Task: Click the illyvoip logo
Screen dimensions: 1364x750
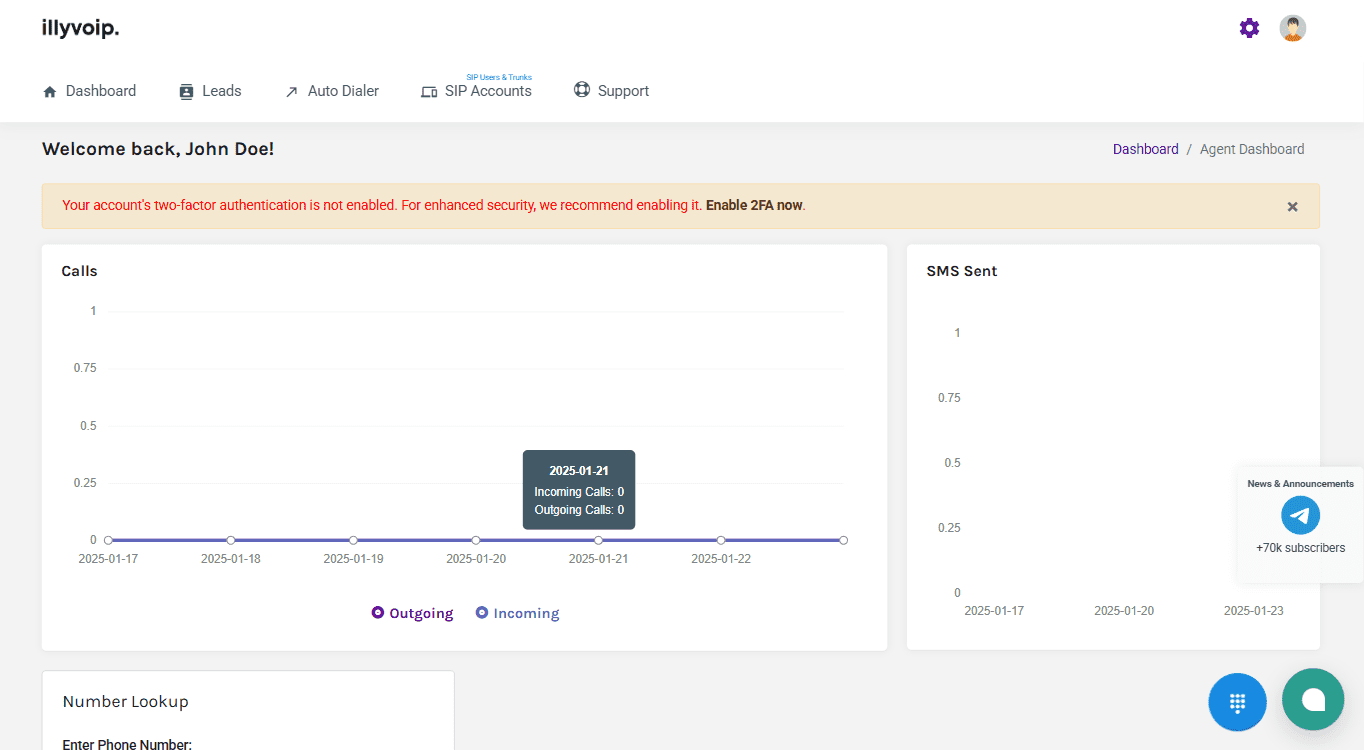Action: (x=80, y=28)
